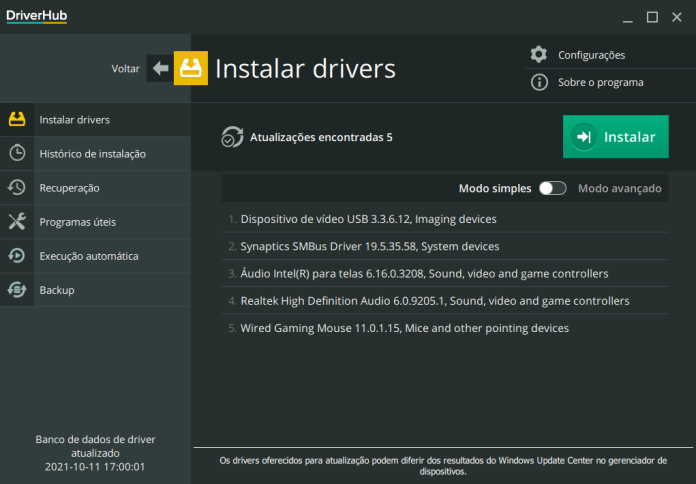Open the Backup menu item
The width and height of the screenshot is (696, 484).
click(x=95, y=290)
